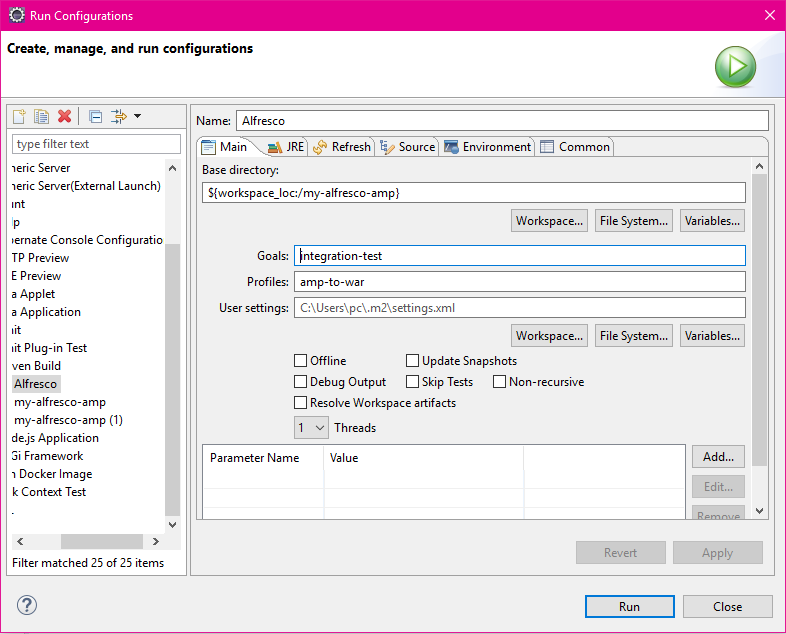The width and height of the screenshot is (786, 634).
Task: Click the Goals input field
Action: pyautogui.click(x=520, y=256)
